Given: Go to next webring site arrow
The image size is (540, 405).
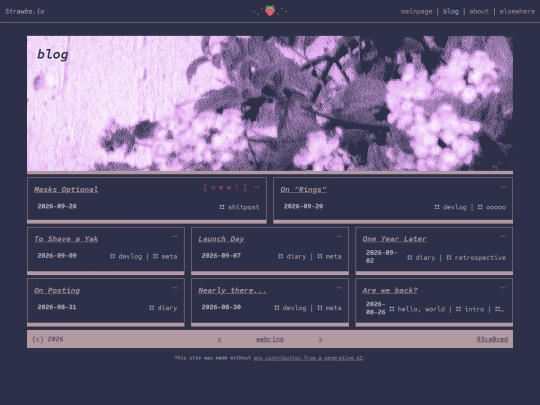Looking at the screenshot, I should 321,339.
